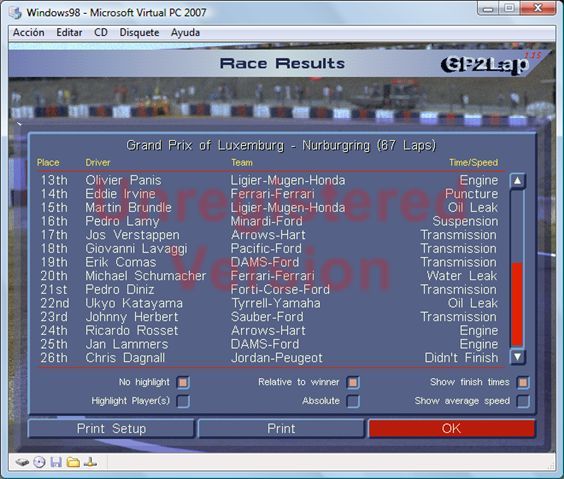This screenshot has width=564, height=479.
Task: Click the Didn't Finish result
Action: 461,358
